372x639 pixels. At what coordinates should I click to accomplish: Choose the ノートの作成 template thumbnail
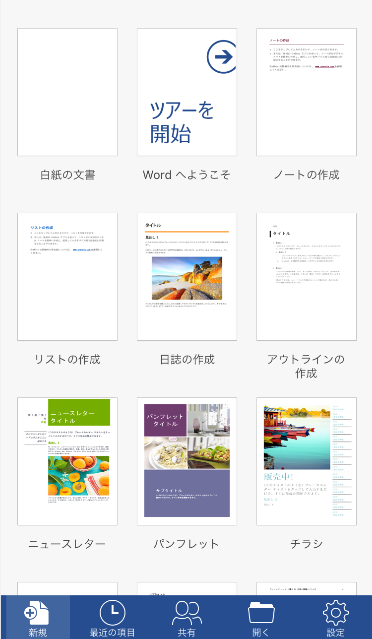point(306,92)
